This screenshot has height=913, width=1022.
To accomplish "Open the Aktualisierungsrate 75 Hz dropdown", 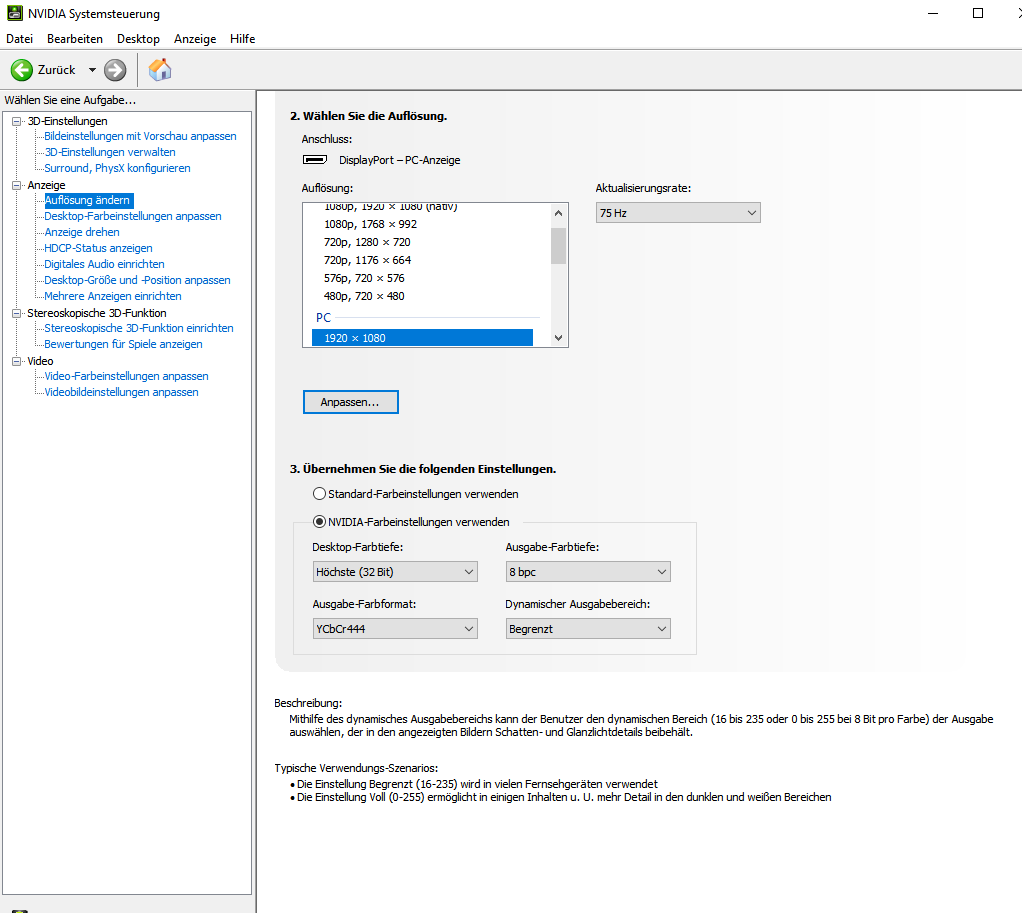I will (x=678, y=213).
